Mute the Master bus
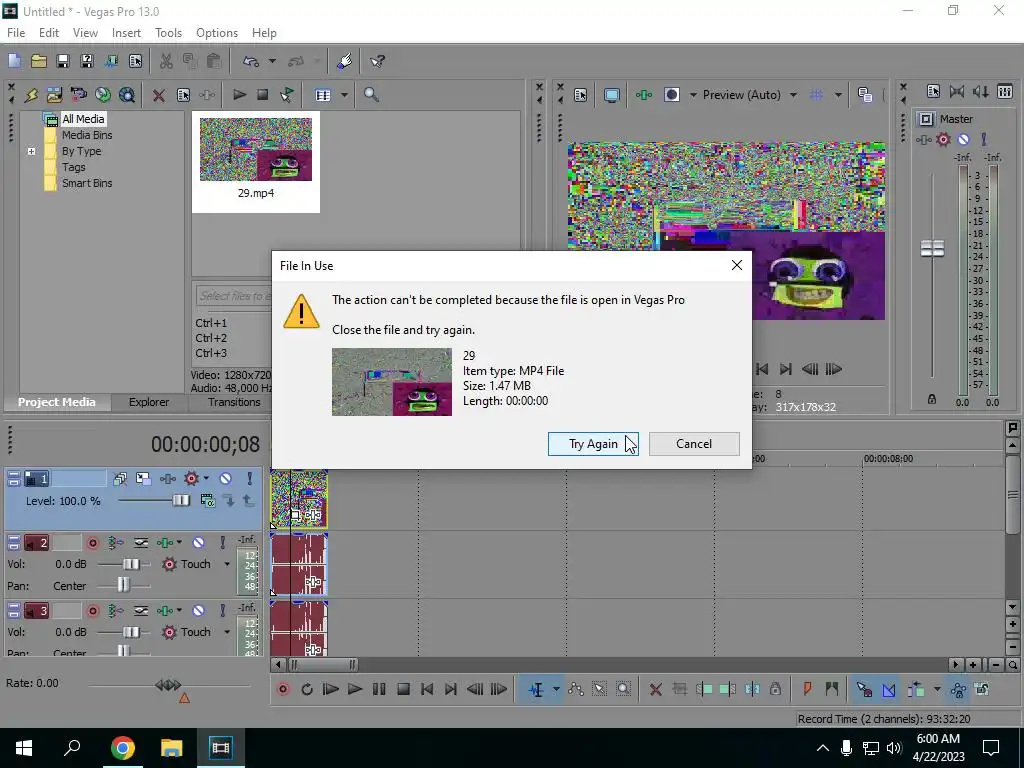Screen dimensions: 1024x768 tap(963, 139)
